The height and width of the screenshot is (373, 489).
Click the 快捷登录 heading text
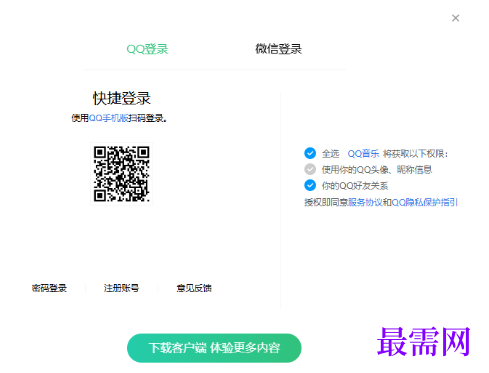click(x=122, y=98)
